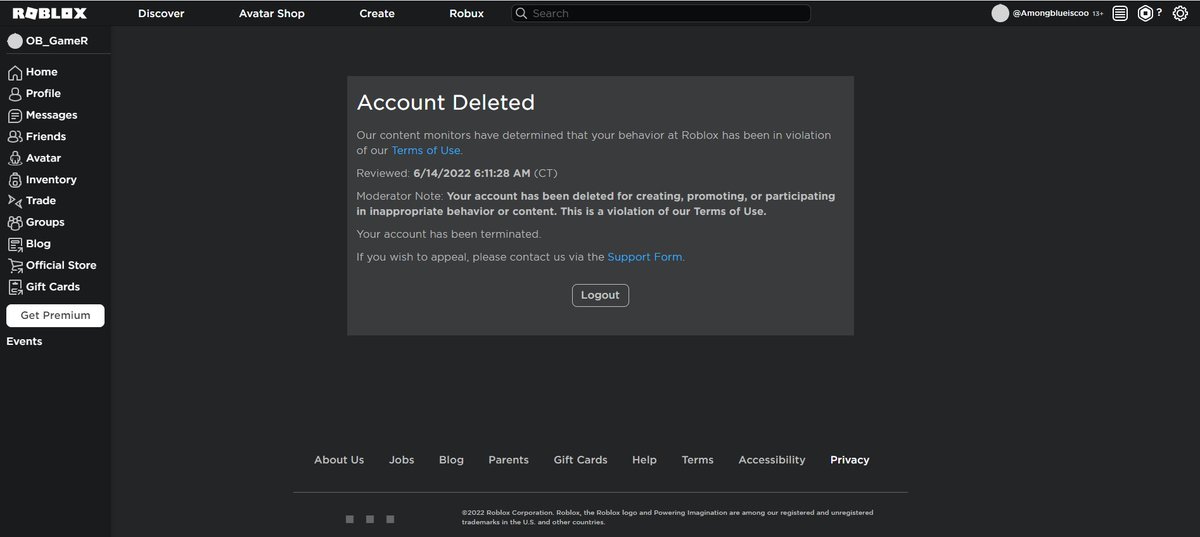Image resolution: width=1200 pixels, height=537 pixels.
Task: Open the Profile sidebar icon
Action: 15,93
